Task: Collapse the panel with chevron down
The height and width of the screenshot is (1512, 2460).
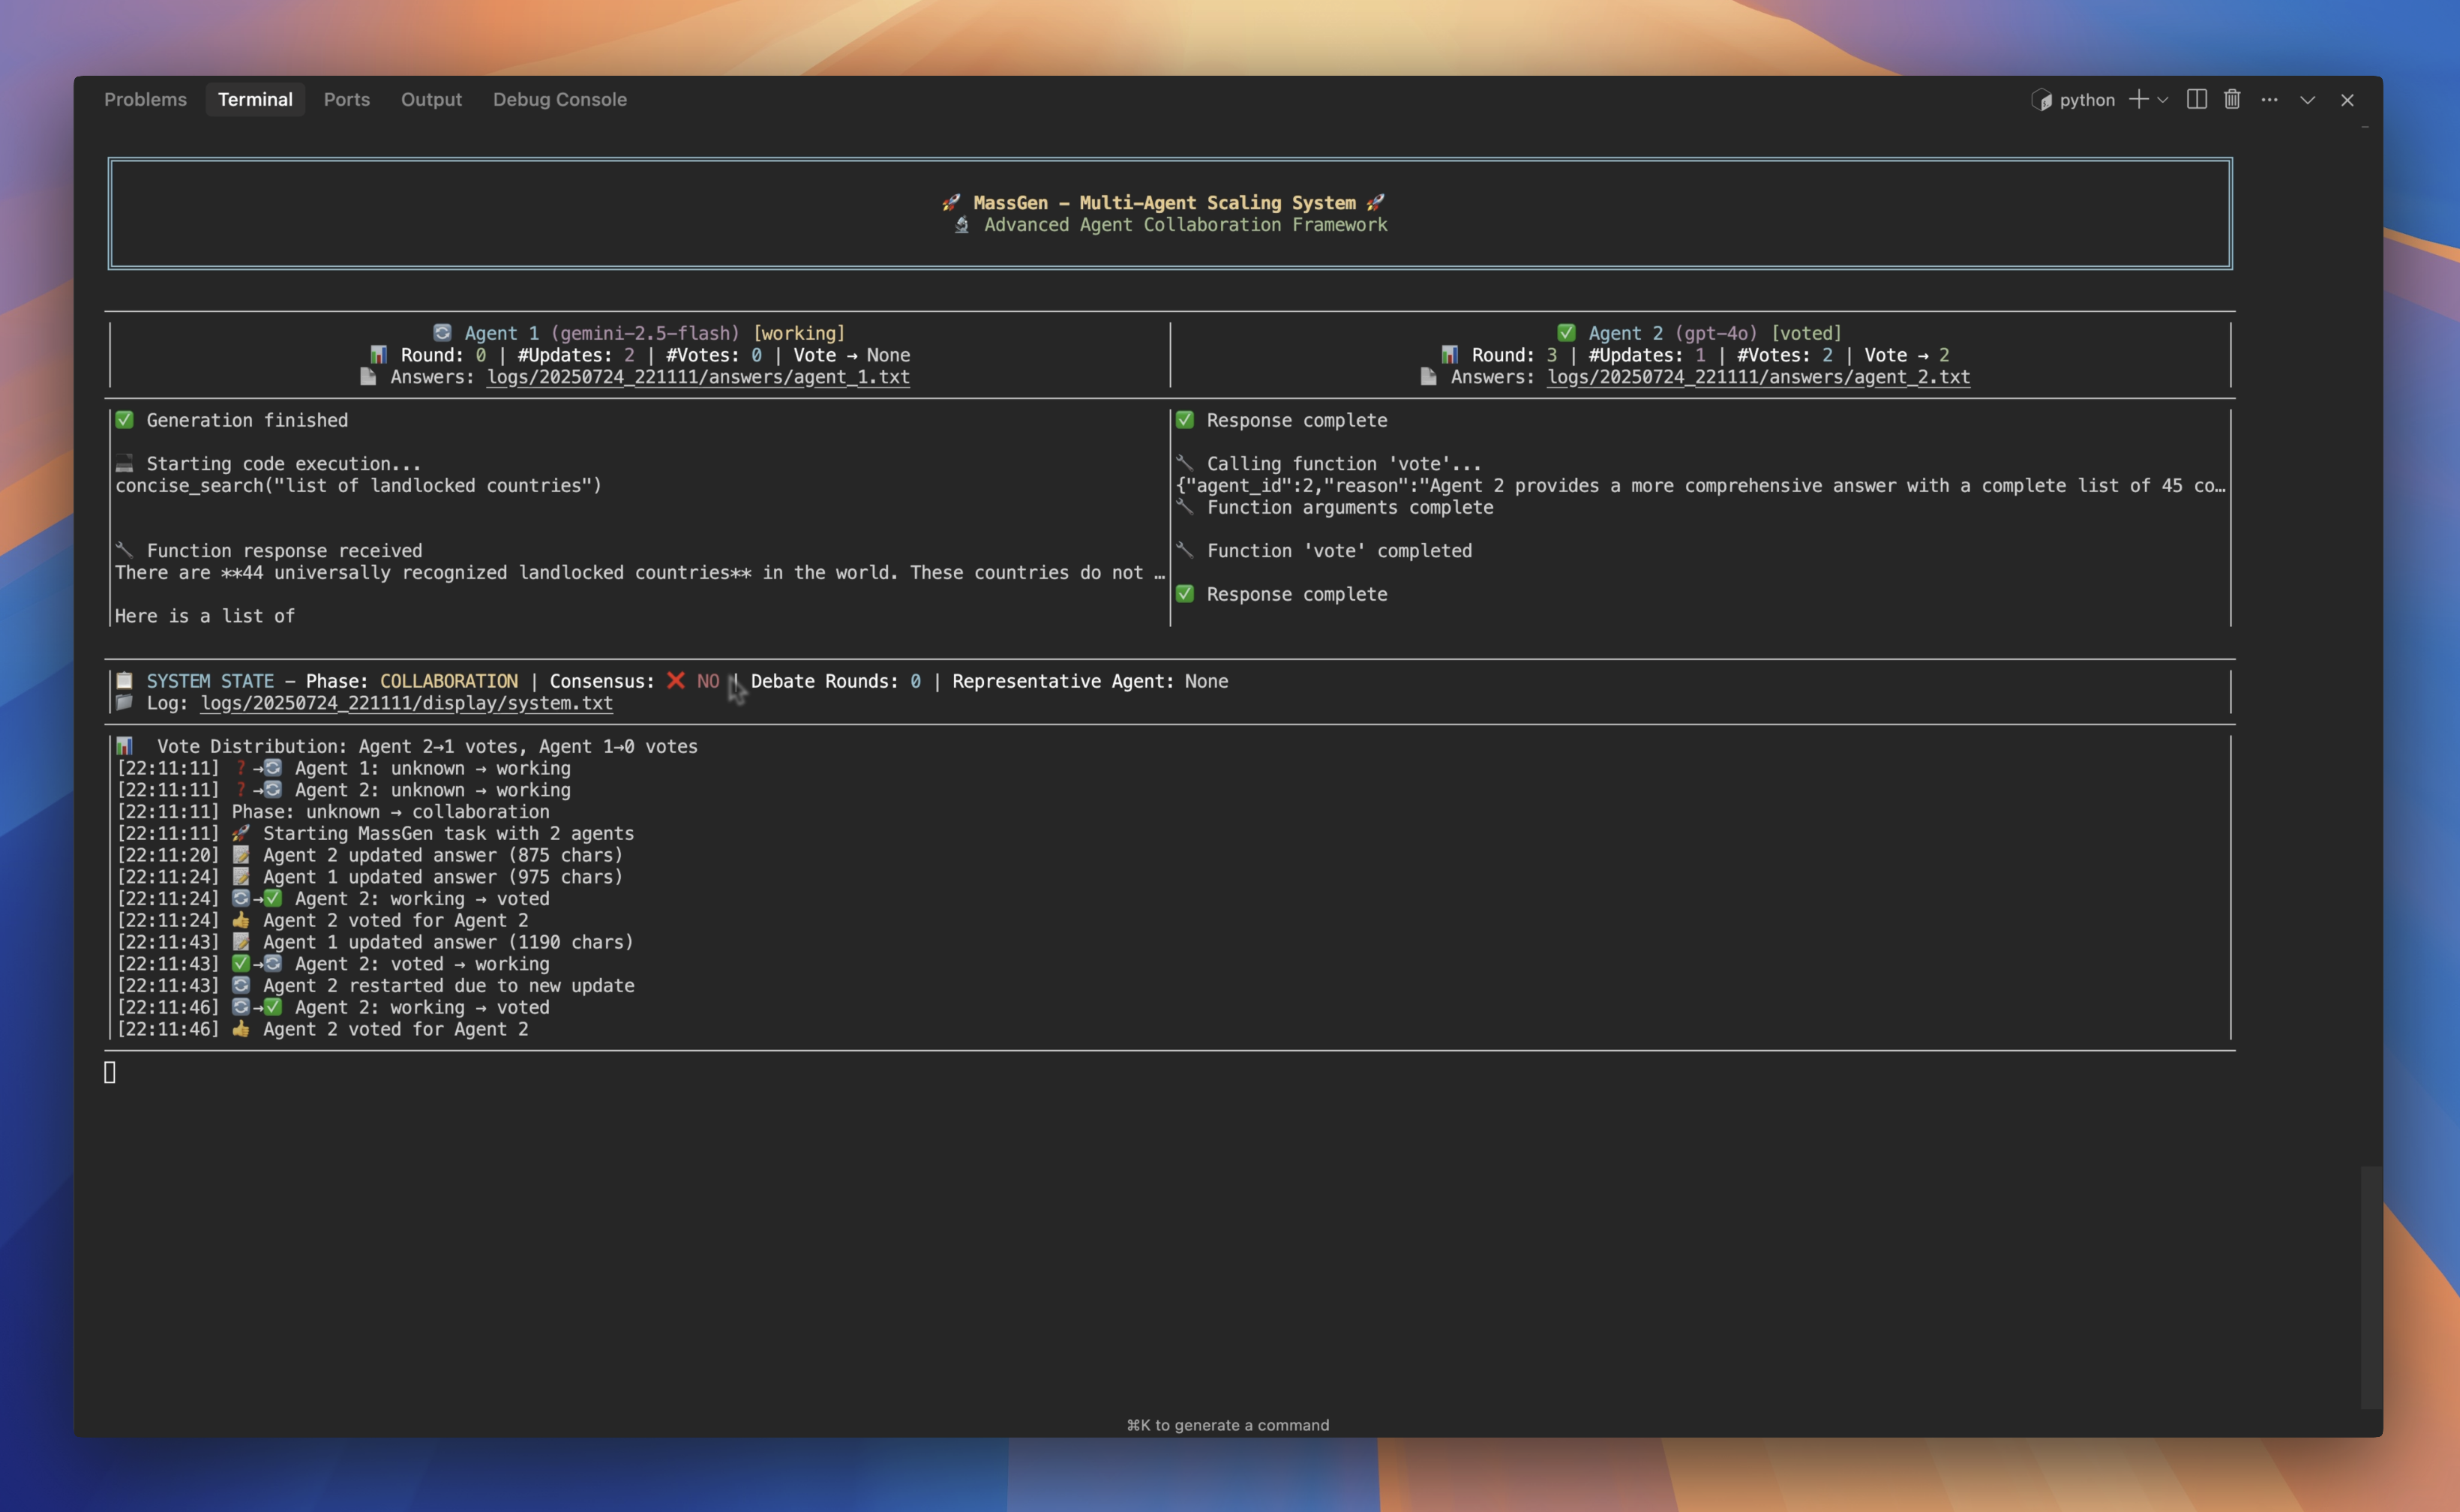Action: click(x=2307, y=100)
